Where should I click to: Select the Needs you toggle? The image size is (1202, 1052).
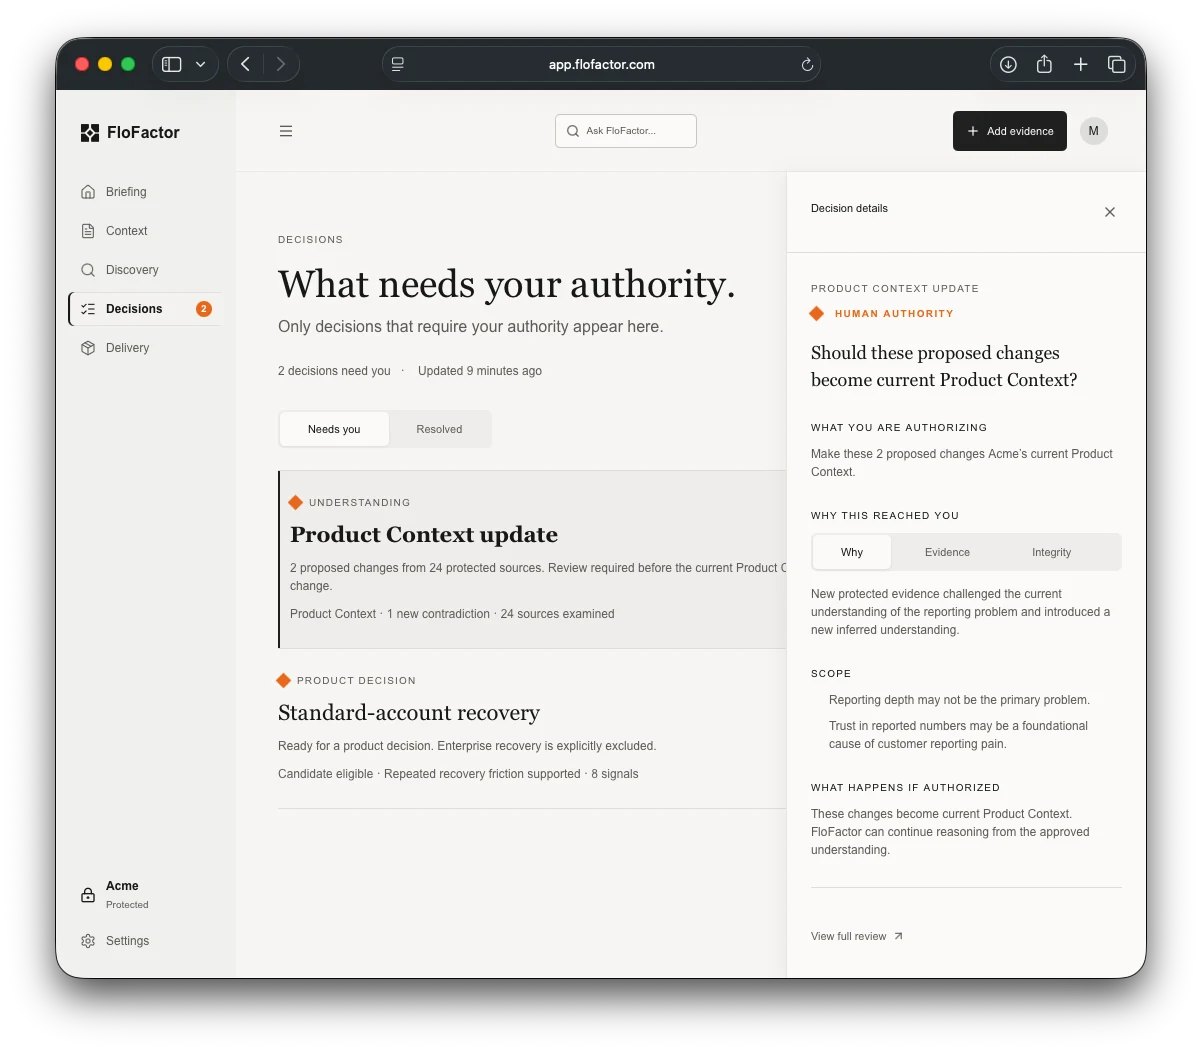pyautogui.click(x=334, y=429)
